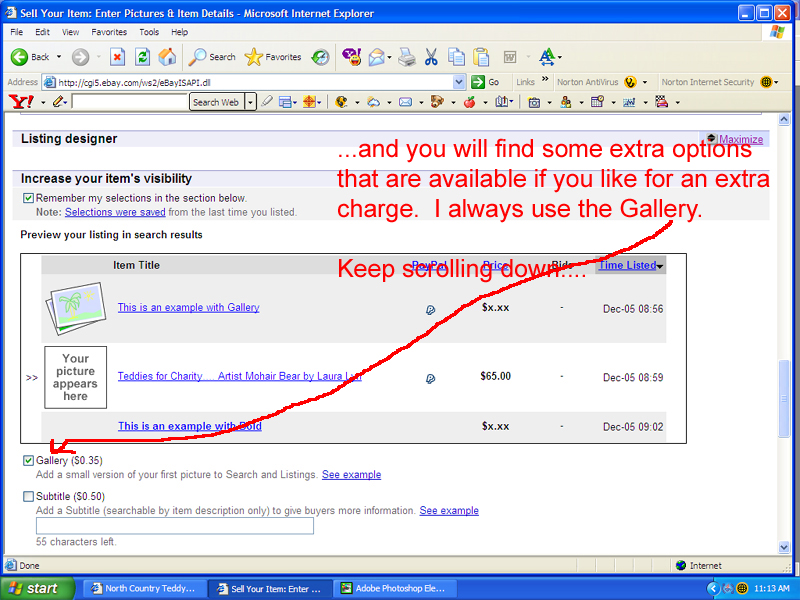The height and width of the screenshot is (600, 800).
Task: Go to Home page icon
Action: pos(168,57)
